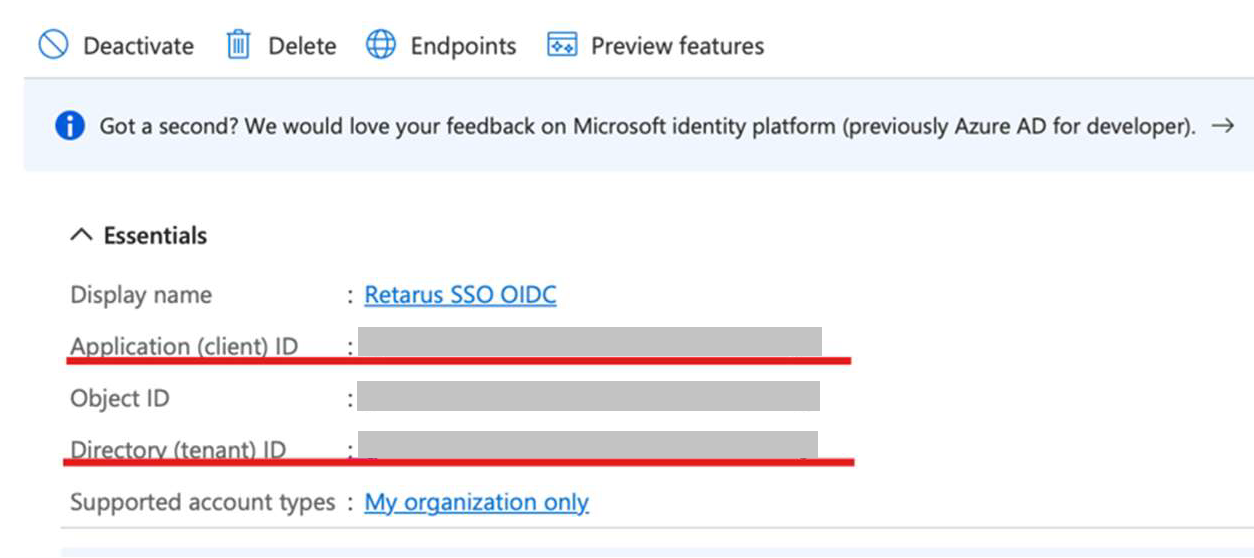Screen dimensions: 1254x558
Task: Click the Application (client) ID label
Action: point(184,346)
